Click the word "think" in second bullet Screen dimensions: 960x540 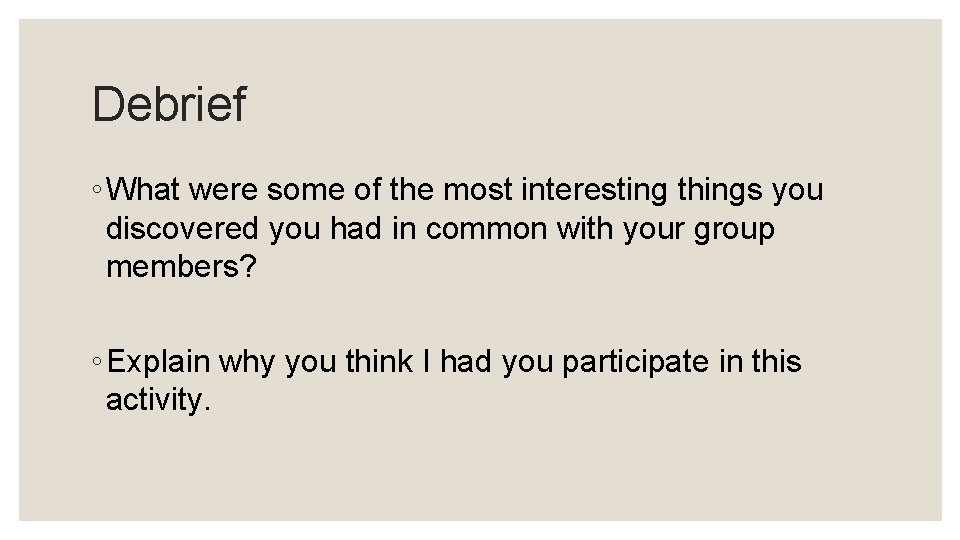(x=379, y=361)
